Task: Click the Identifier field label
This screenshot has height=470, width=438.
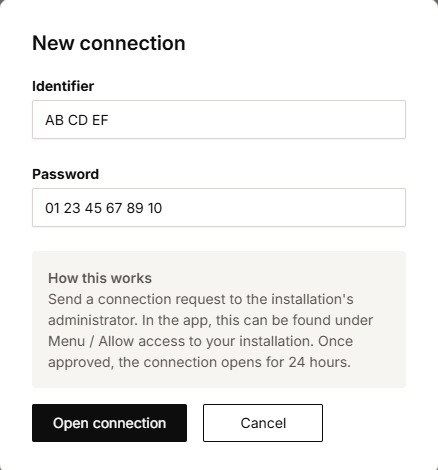Action: pyautogui.click(x=63, y=86)
